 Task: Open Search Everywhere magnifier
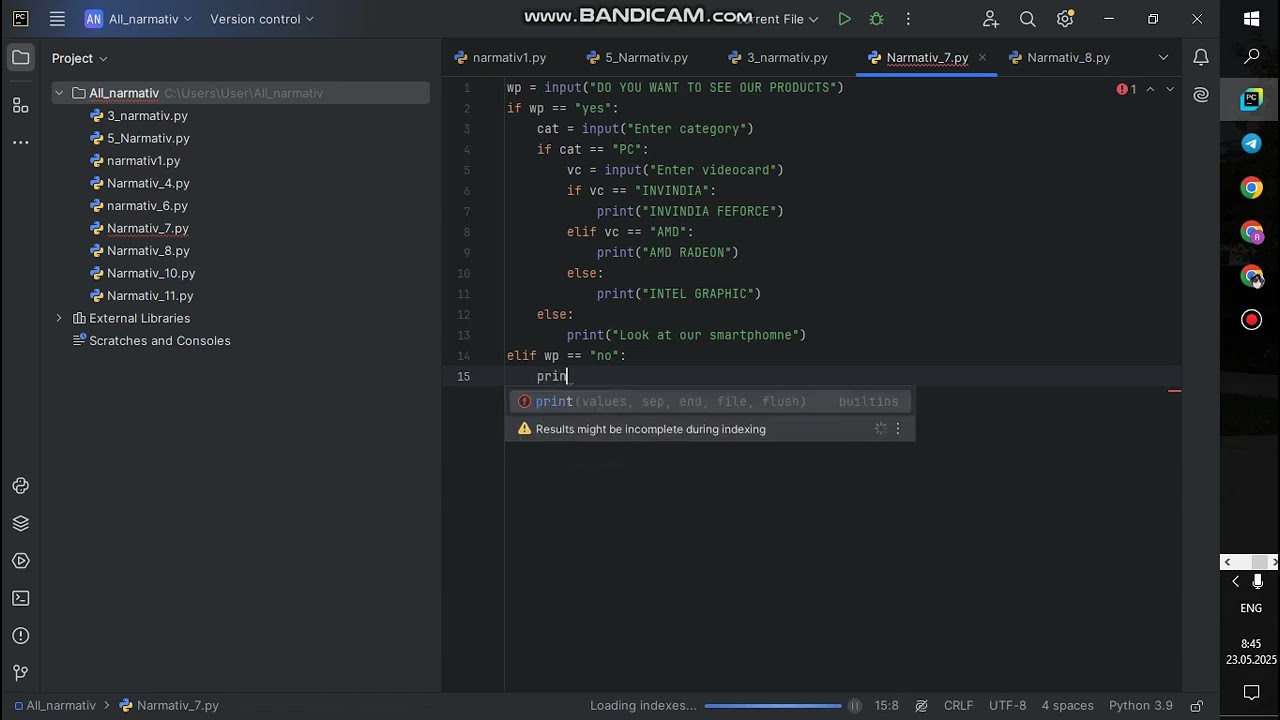click(1027, 19)
